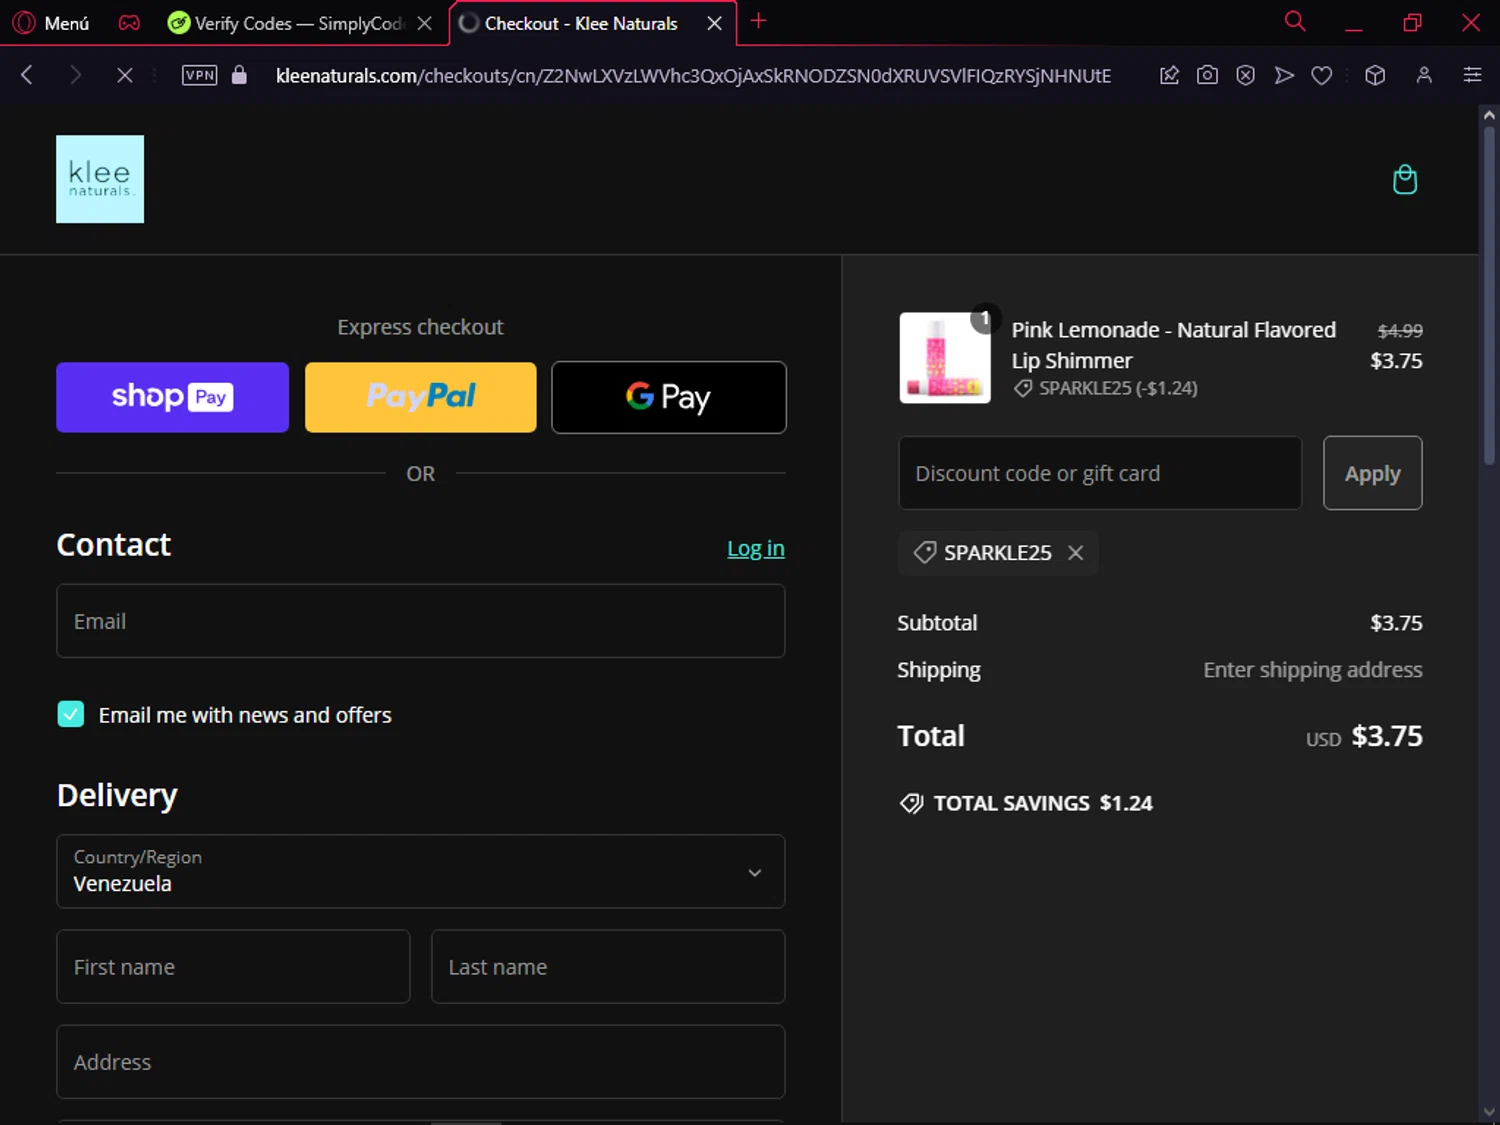Click the SPARKLE25 tag icon chip

pos(925,553)
